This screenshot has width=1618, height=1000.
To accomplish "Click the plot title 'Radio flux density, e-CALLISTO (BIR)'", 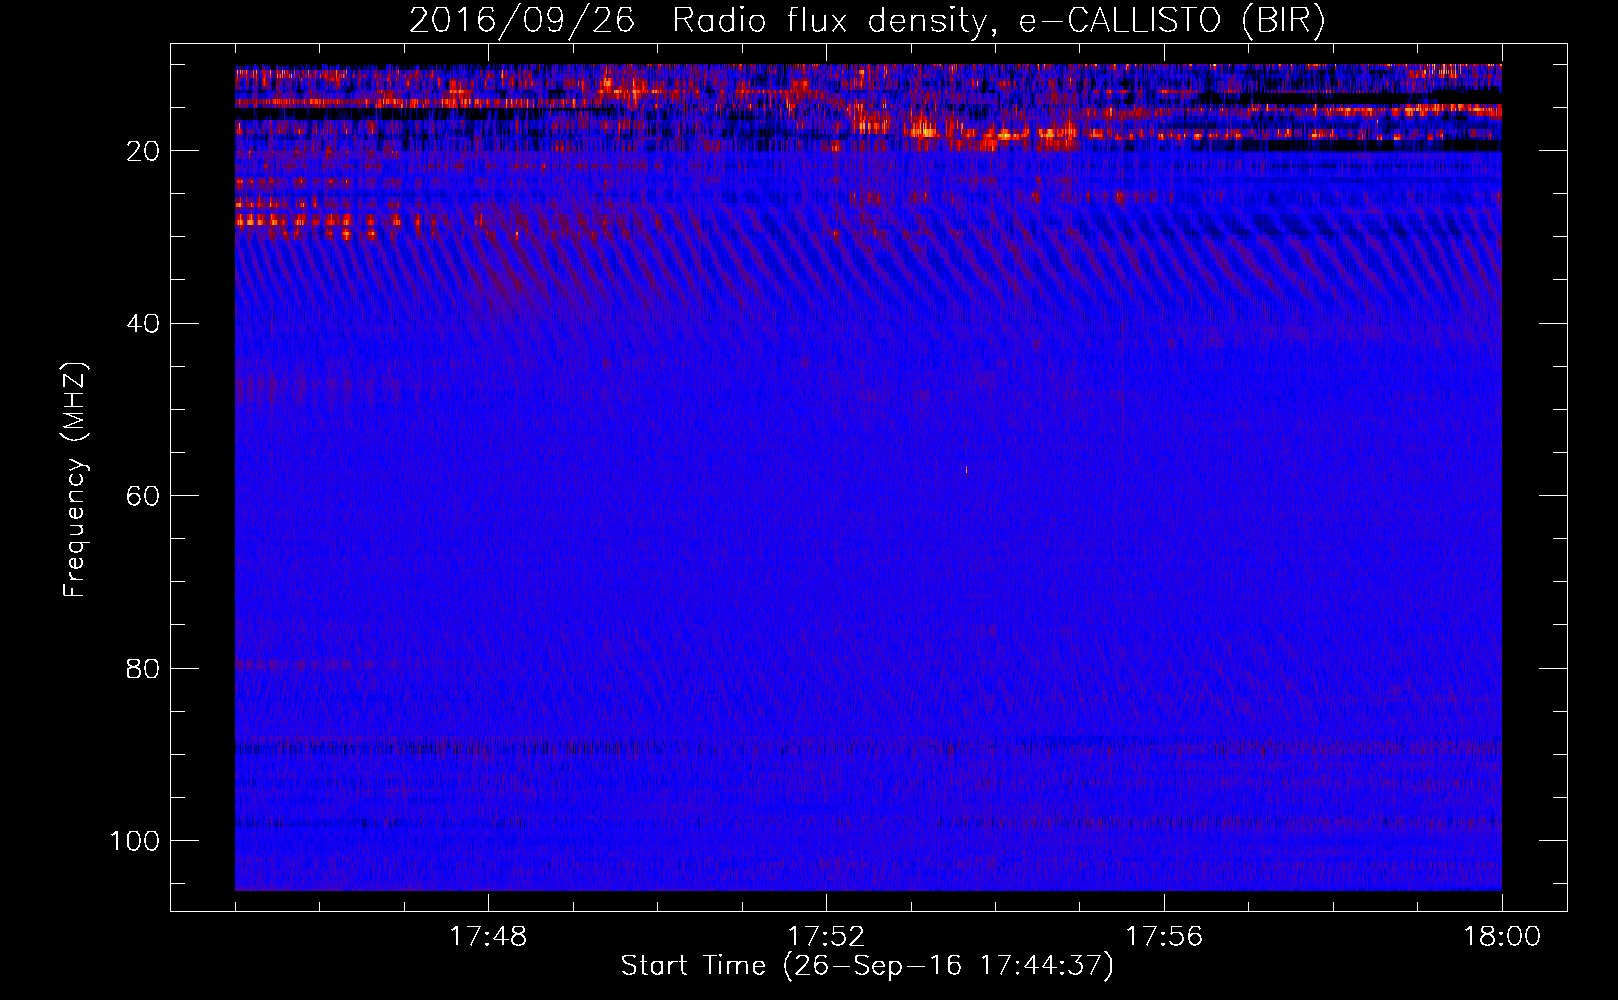I will (999, 20).
